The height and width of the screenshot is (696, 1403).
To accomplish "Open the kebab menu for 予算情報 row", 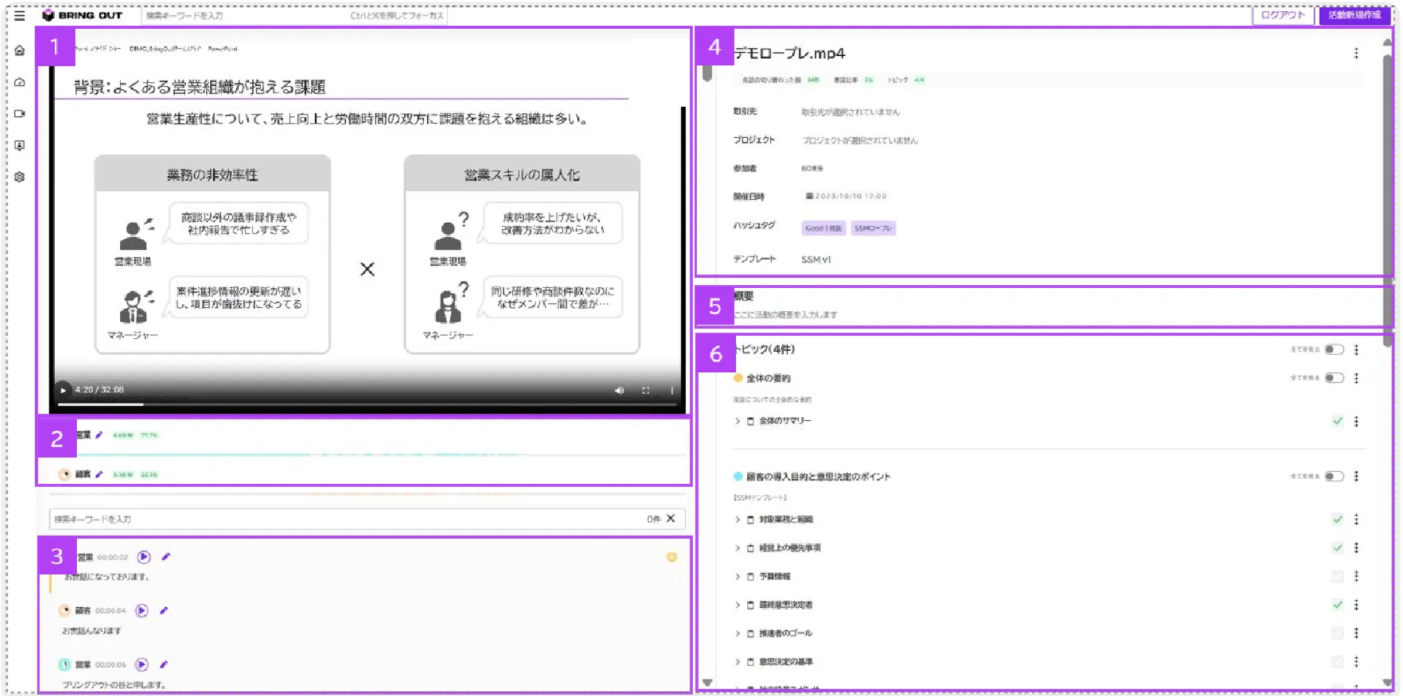I will point(1356,577).
